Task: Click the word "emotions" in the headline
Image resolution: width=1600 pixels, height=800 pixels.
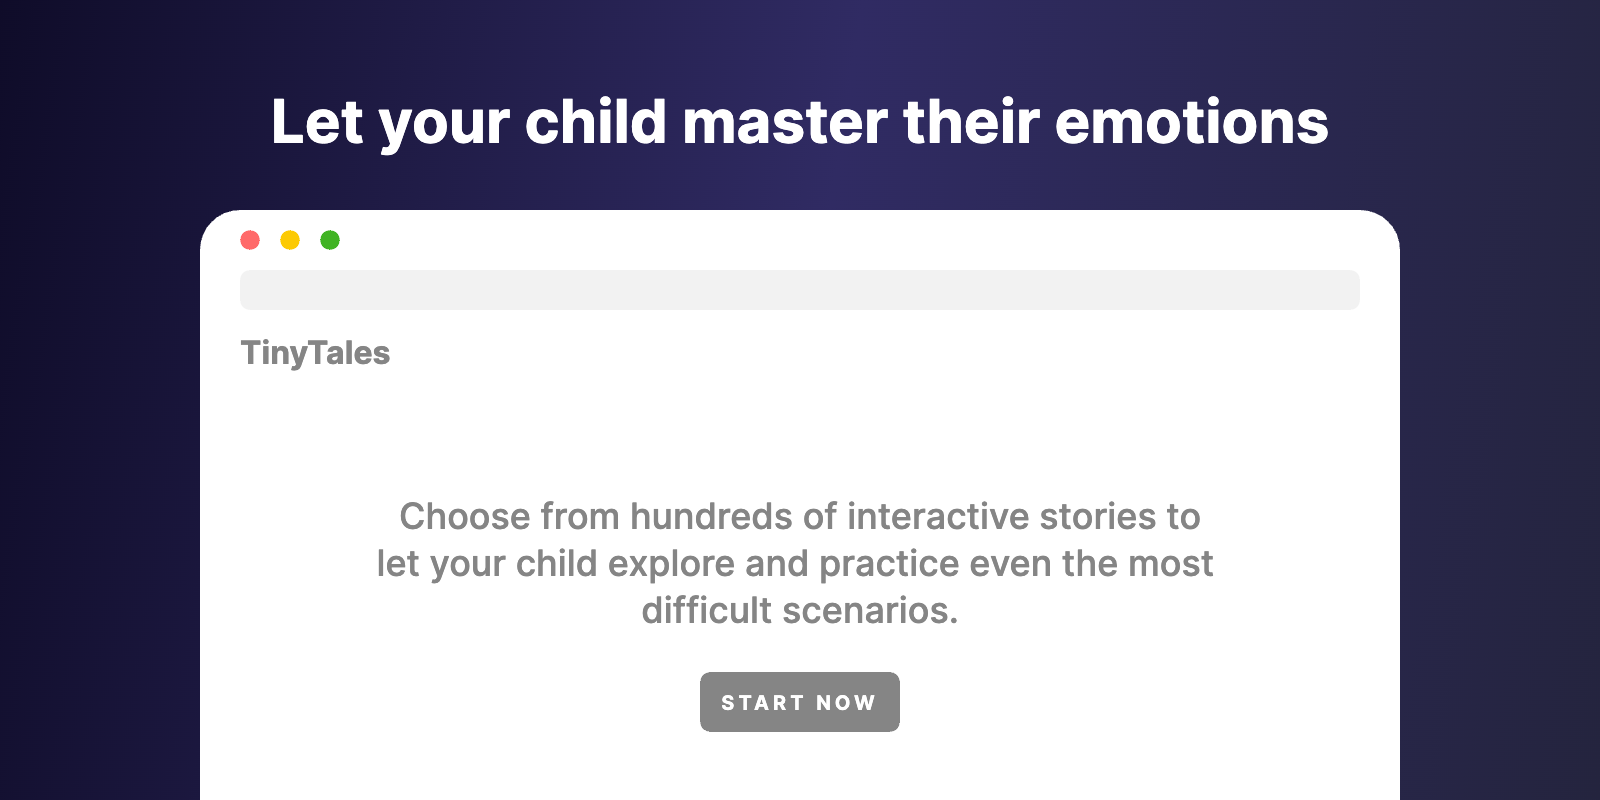Action: (x=1191, y=122)
